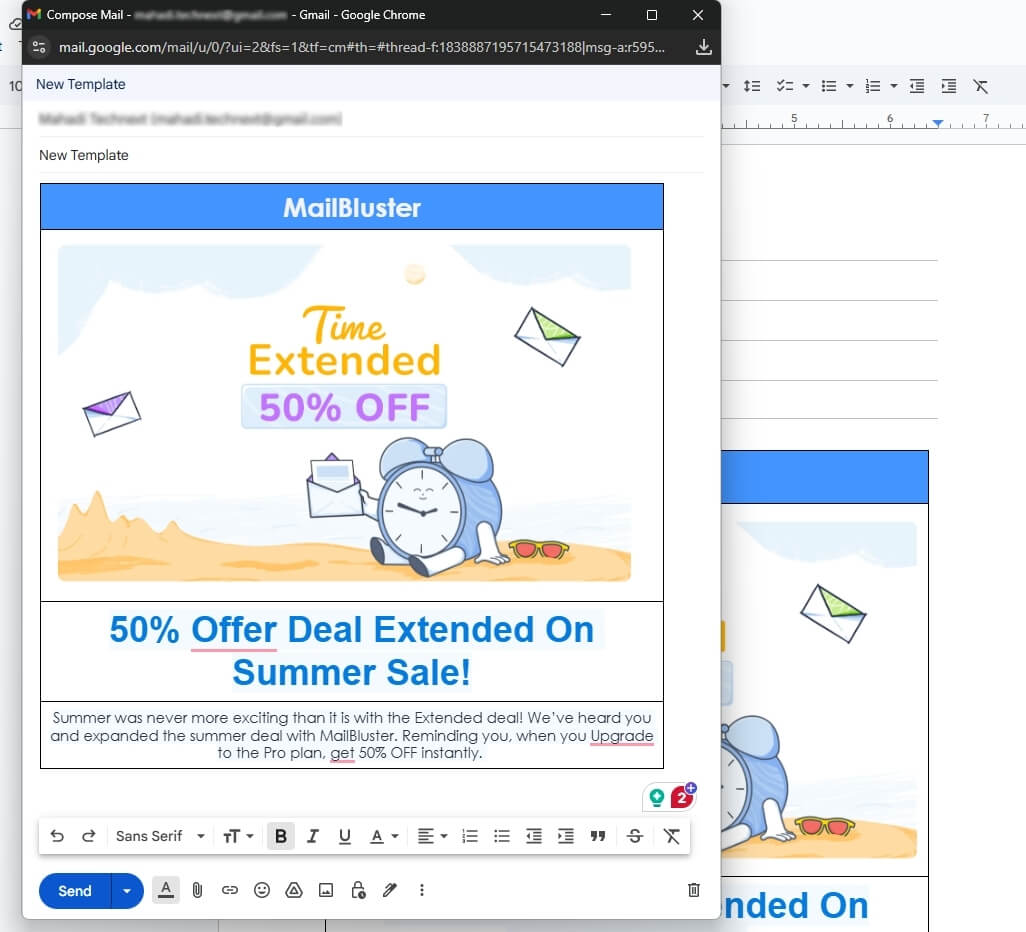Image resolution: width=1026 pixels, height=932 pixels.
Task: Click the MailBluster logo header in email
Action: 352,207
